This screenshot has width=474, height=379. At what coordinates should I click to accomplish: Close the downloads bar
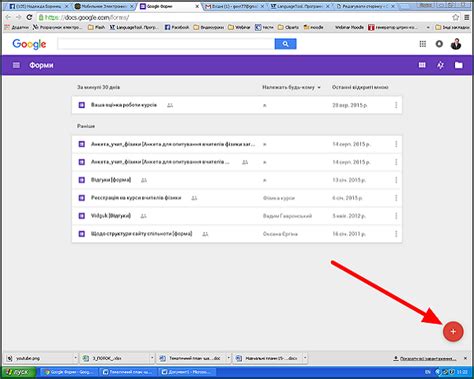[x=465, y=358]
